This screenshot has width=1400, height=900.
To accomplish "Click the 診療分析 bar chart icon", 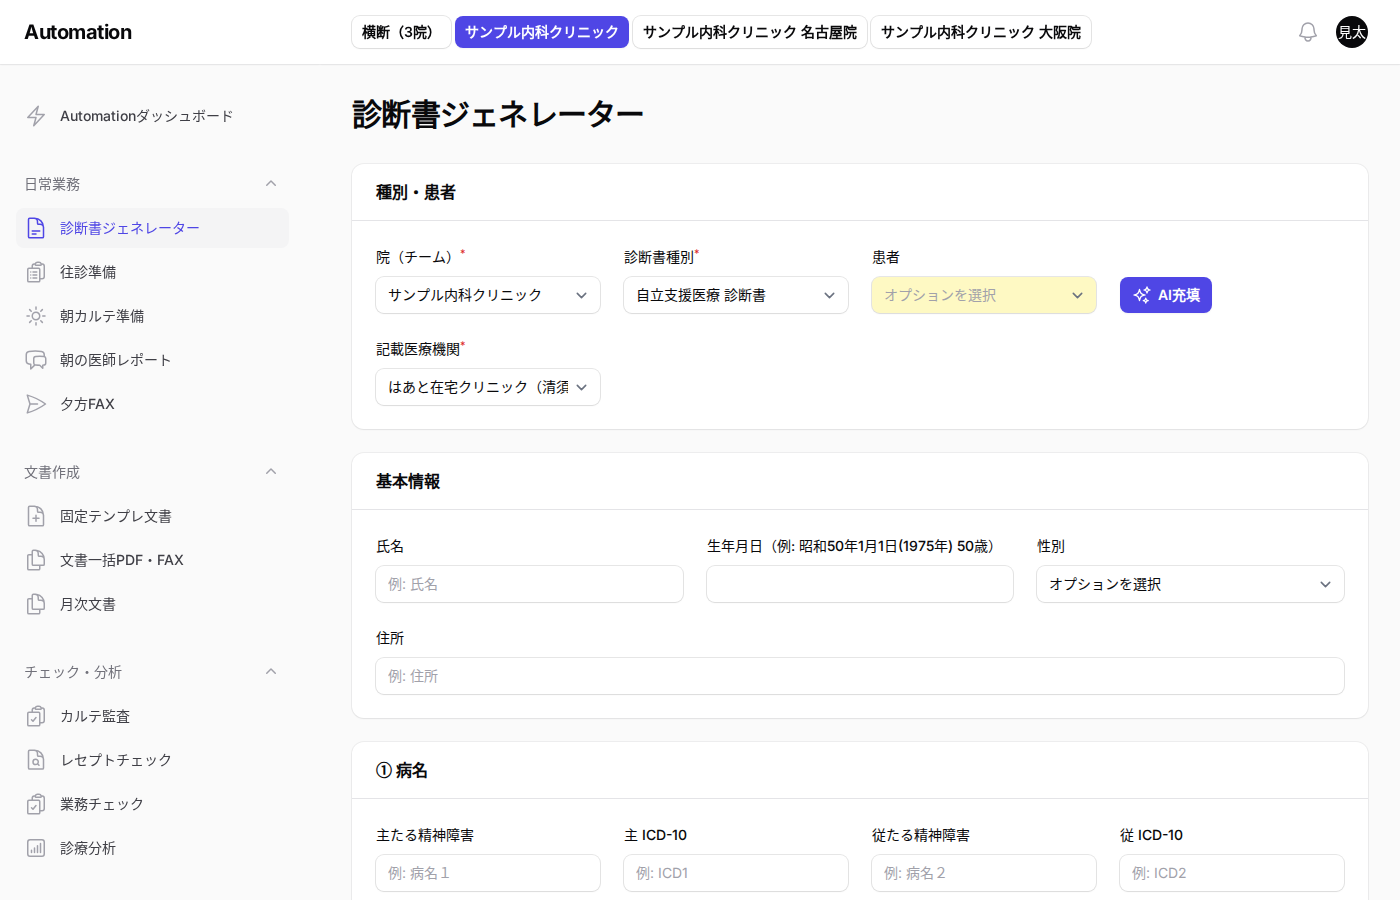I will coord(36,848).
